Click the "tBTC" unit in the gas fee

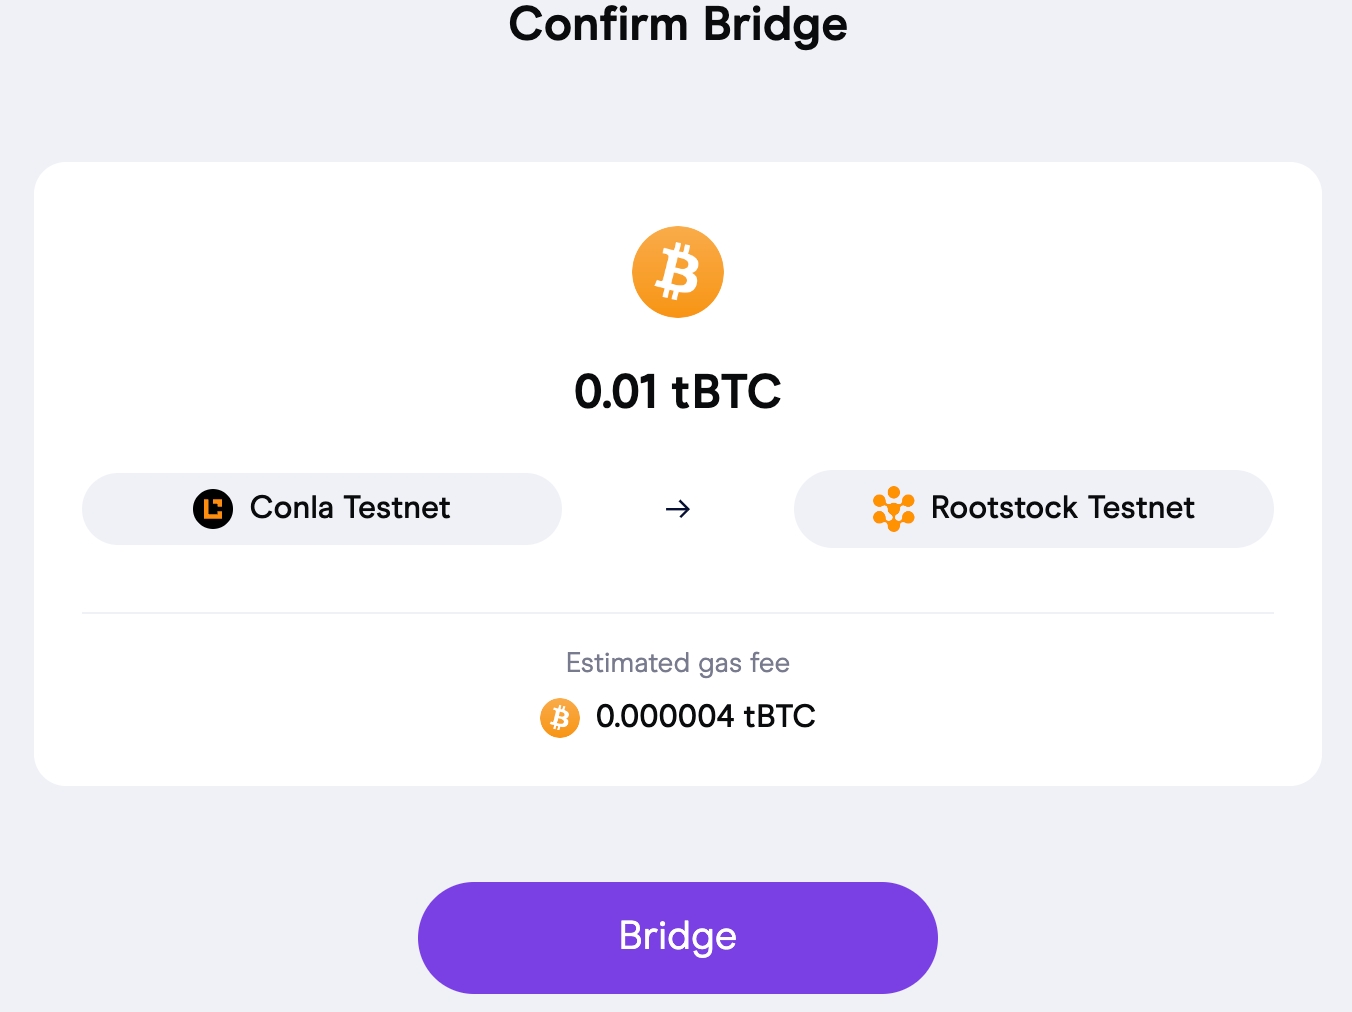coord(779,716)
